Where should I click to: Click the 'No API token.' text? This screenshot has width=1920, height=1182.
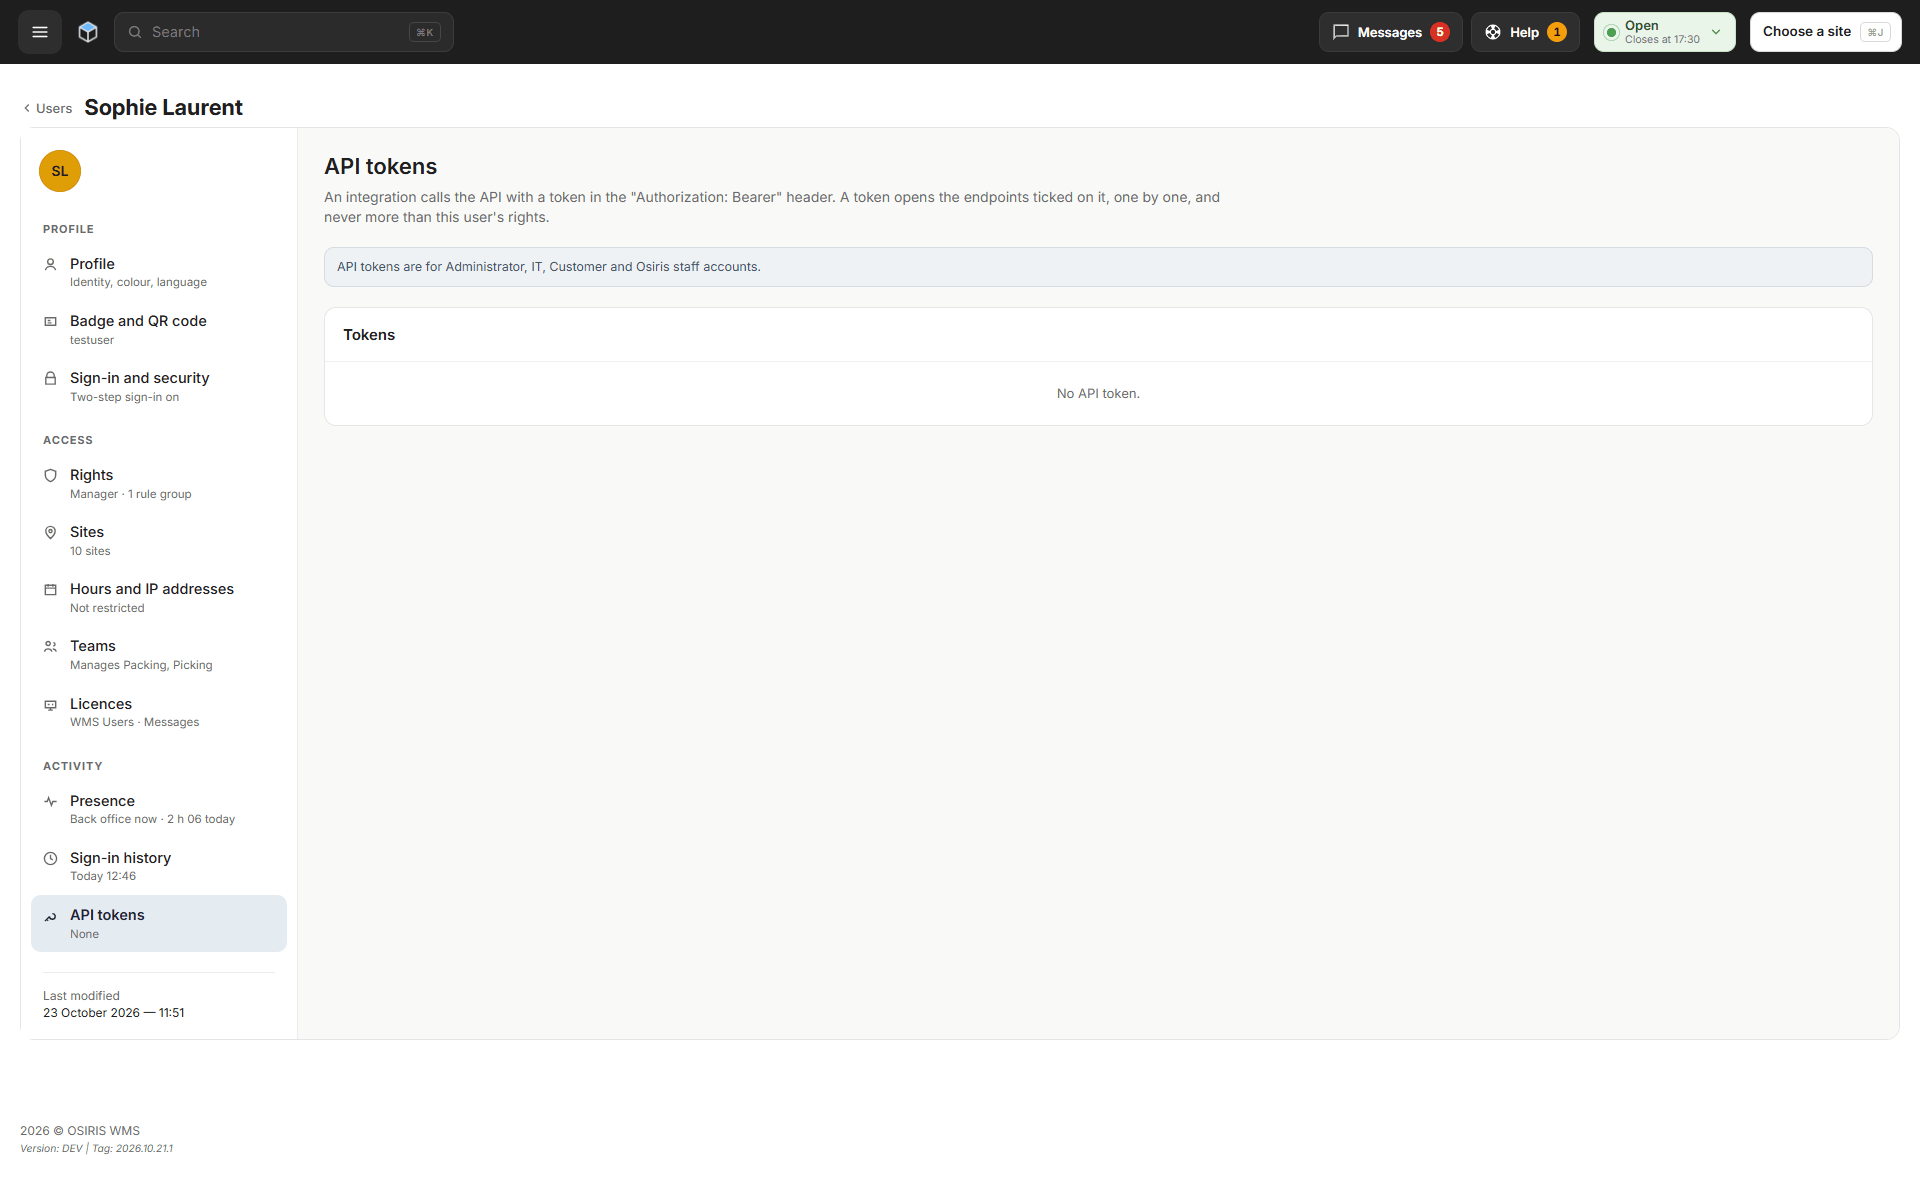point(1098,394)
